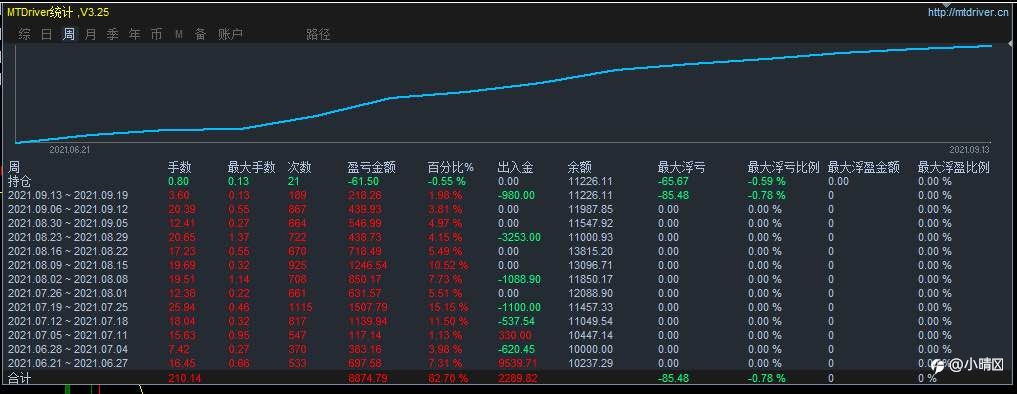Select the row 2021.07.19 ~ 2021.07.25
Viewport: 1017px width, 394px height.
click(508, 307)
